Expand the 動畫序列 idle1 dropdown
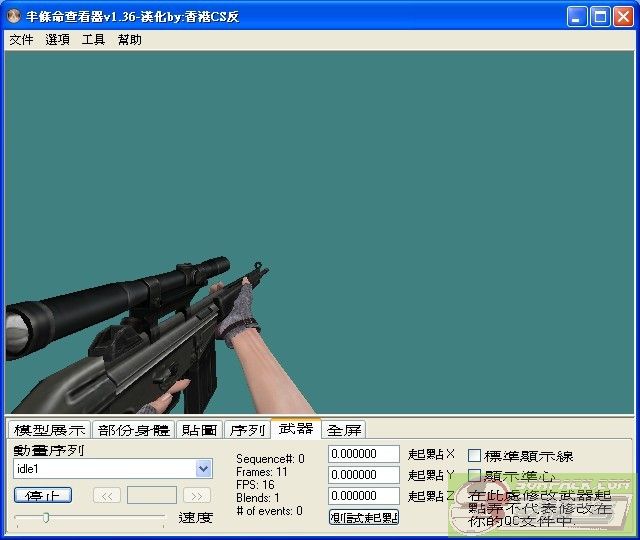 (204, 468)
